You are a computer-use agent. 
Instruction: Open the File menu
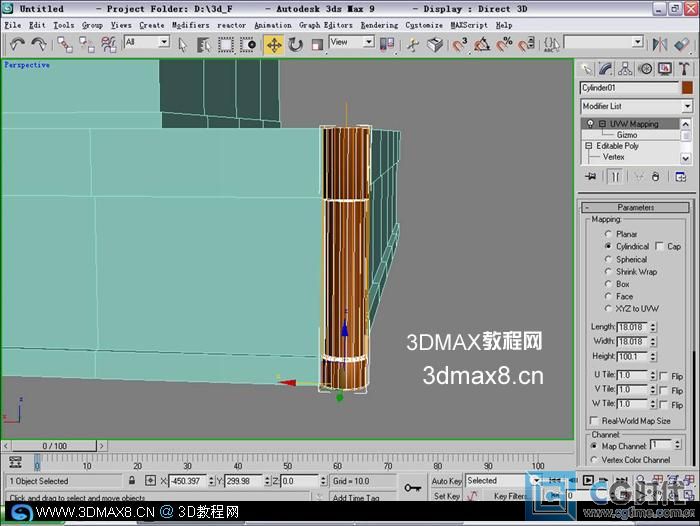tap(12, 25)
